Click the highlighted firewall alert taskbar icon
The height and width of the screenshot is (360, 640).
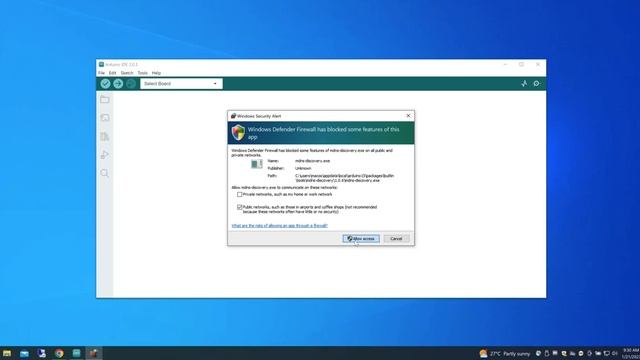point(93,353)
